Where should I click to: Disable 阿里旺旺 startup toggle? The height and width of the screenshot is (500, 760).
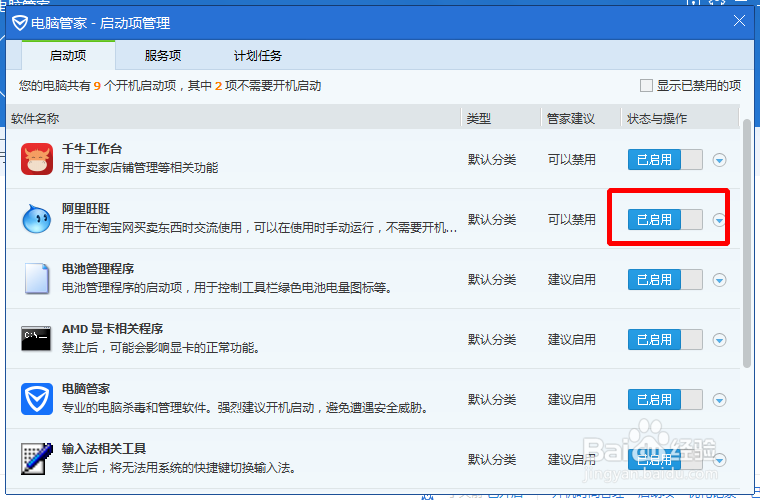[665, 219]
